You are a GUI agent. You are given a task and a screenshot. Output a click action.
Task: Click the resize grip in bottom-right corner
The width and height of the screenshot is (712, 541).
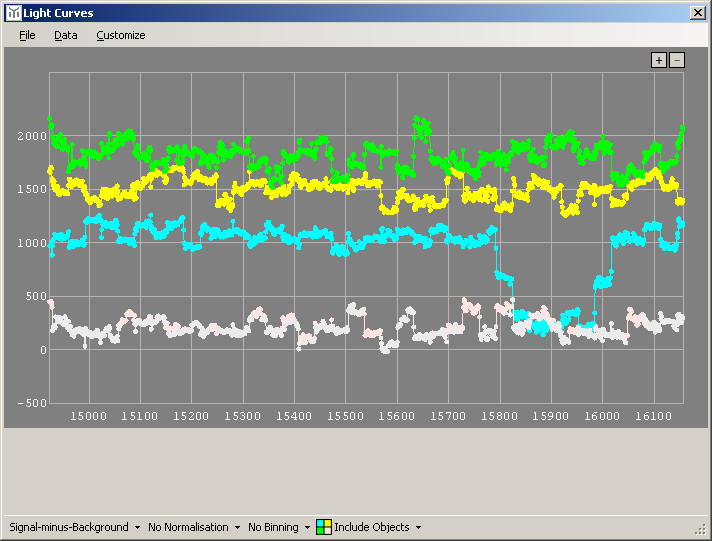[x=701, y=529]
